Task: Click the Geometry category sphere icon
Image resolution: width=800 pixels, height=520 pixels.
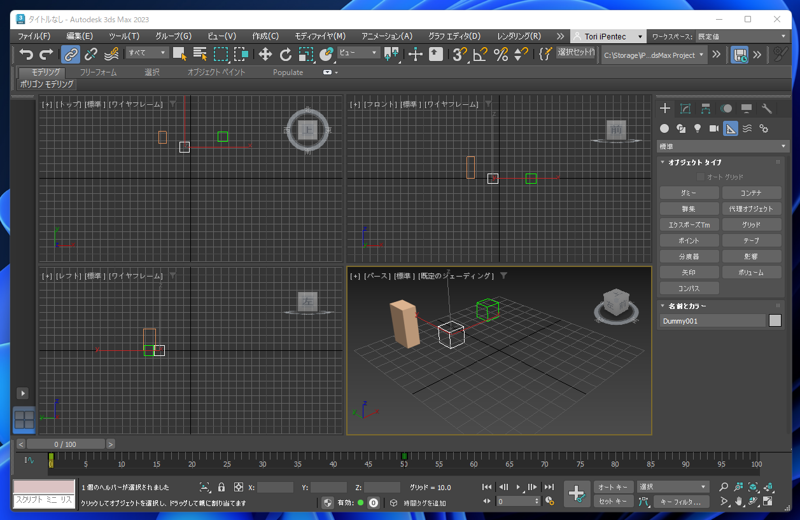Action: [x=664, y=129]
